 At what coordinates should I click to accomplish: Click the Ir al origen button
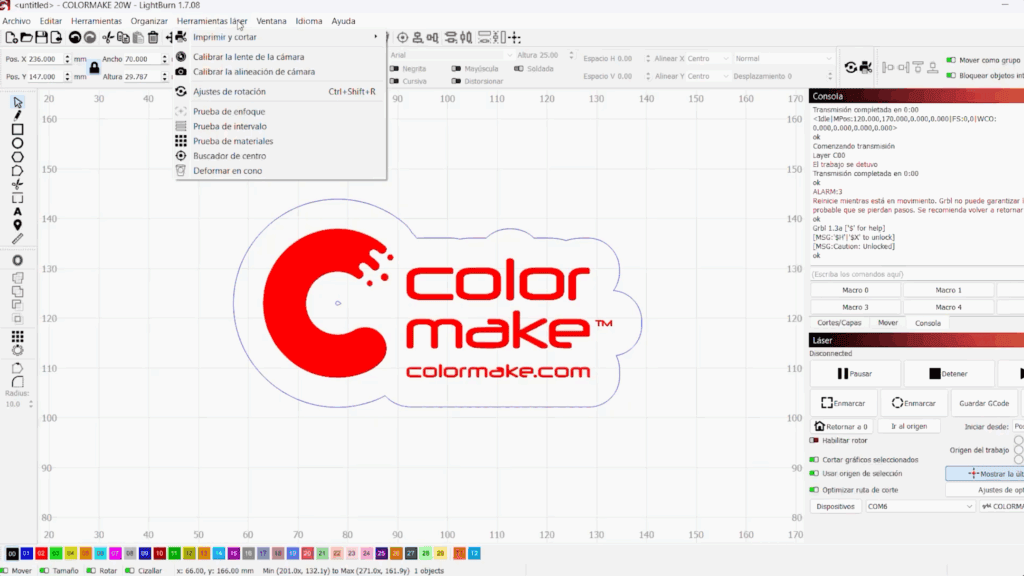(909, 426)
